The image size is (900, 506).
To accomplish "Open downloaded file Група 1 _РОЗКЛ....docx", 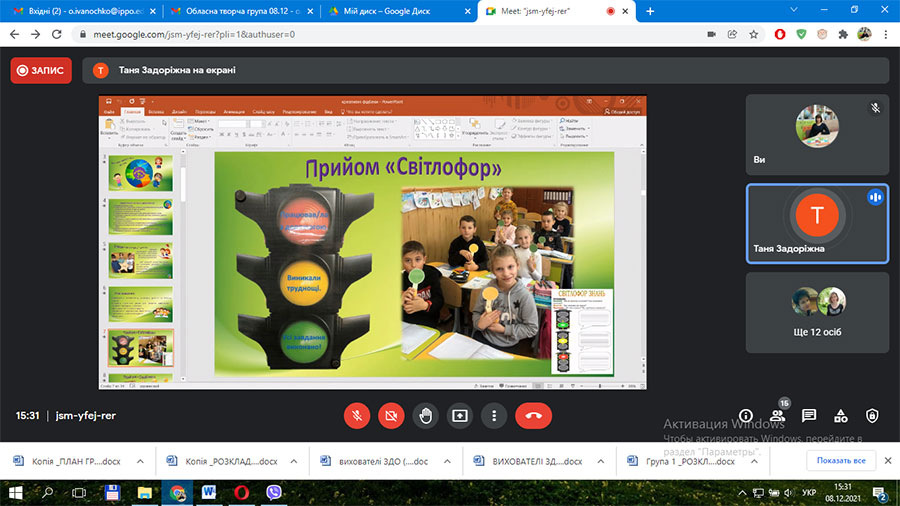I will [x=681, y=461].
